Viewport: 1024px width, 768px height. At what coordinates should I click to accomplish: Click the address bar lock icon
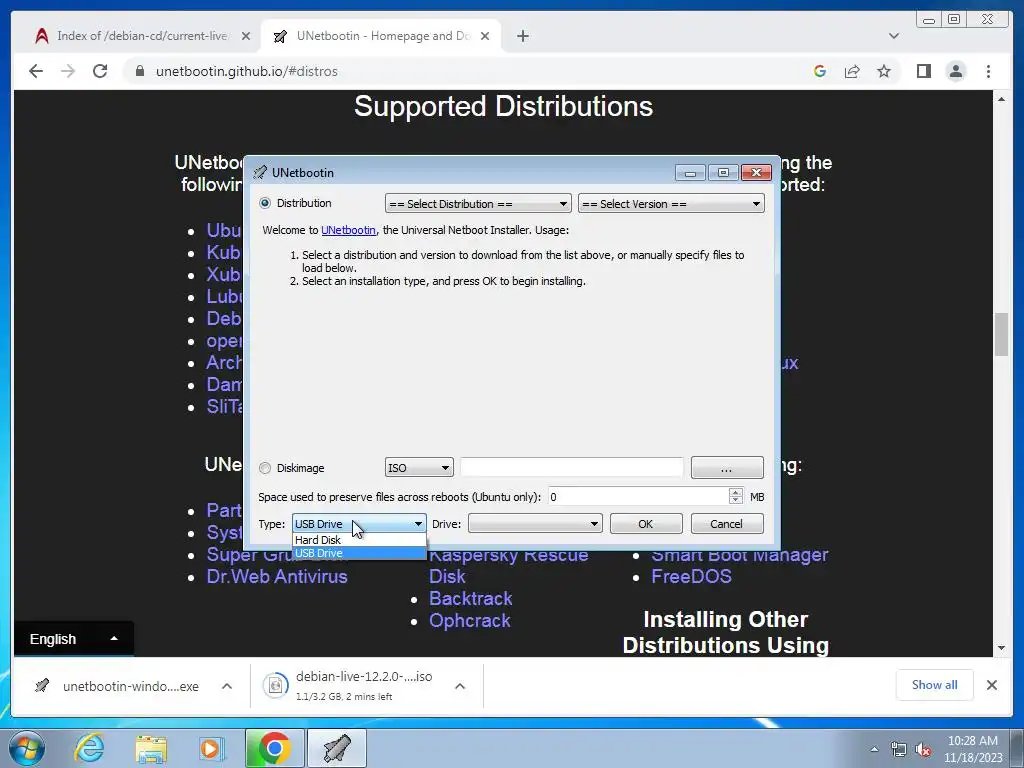(x=140, y=71)
